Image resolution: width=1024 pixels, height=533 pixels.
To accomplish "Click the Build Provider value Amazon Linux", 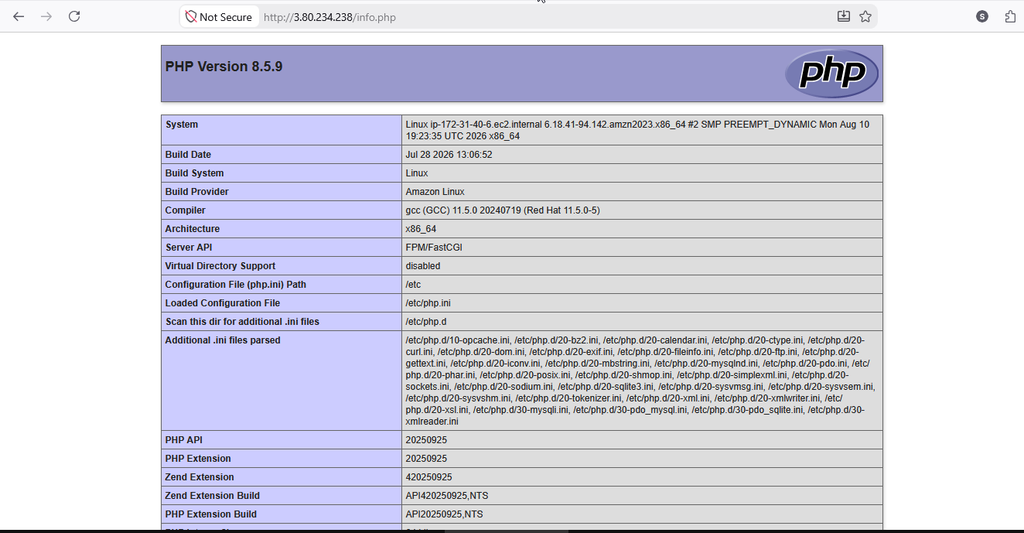I will coord(435,192).
